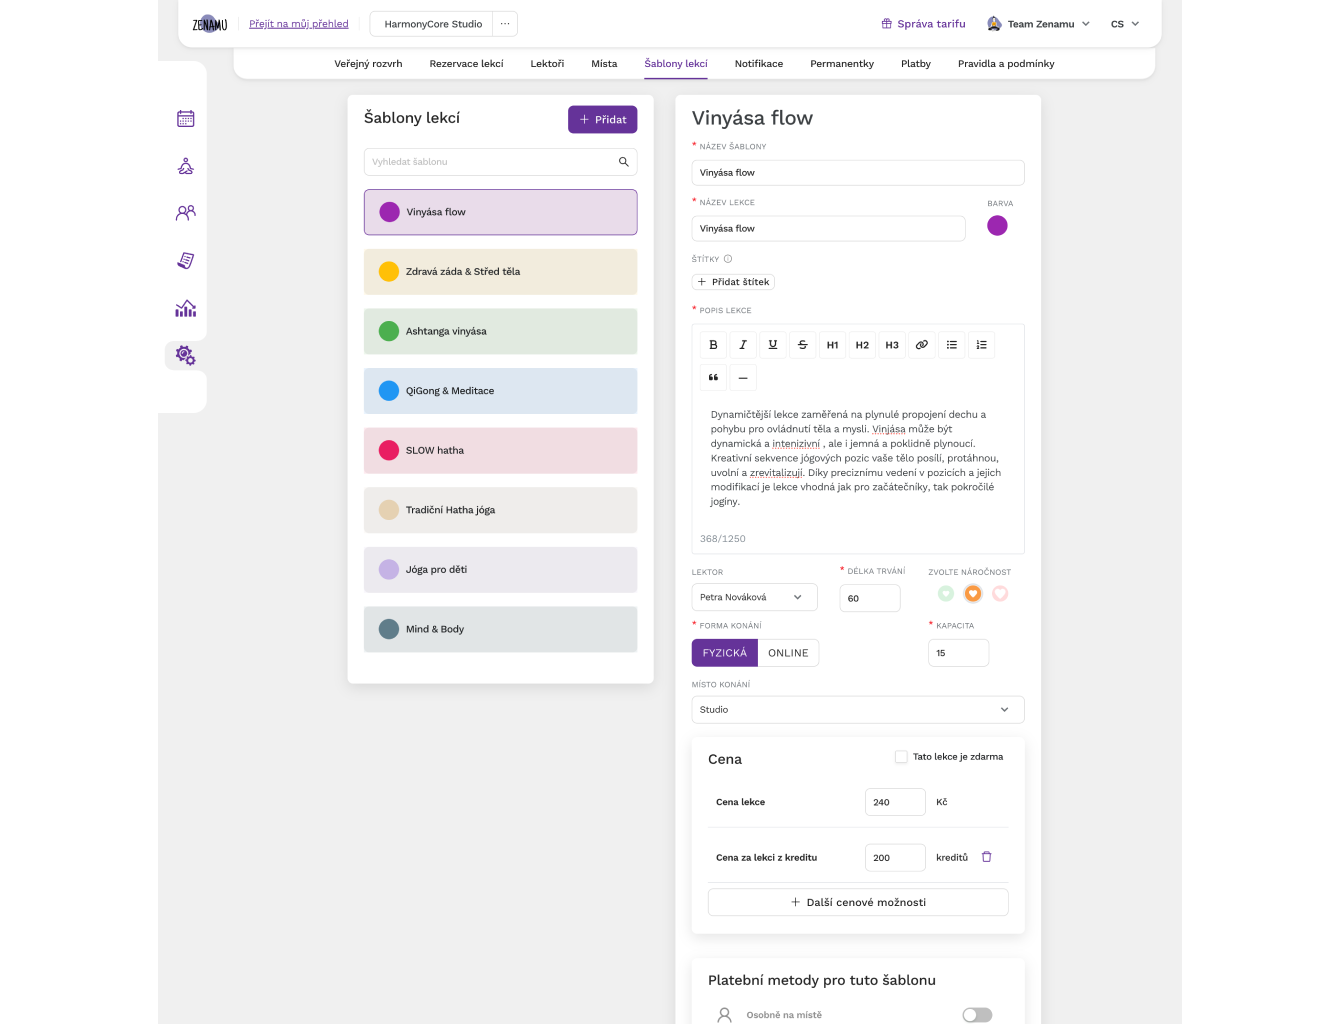Click the magnifier icon in template search
The height and width of the screenshot is (1024, 1340).
(623, 162)
